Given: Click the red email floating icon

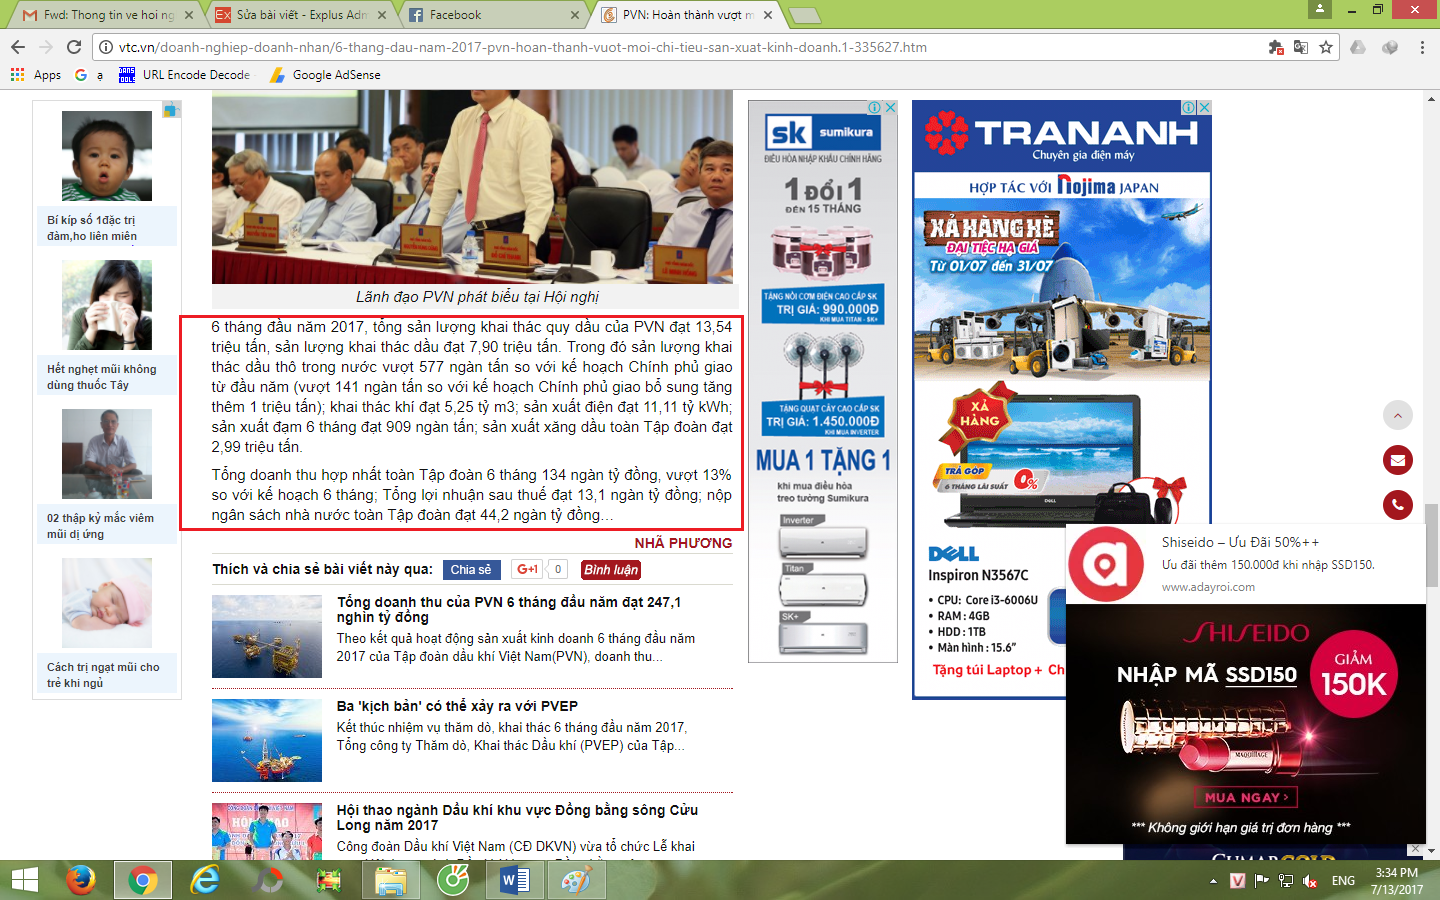Looking at the screenshot, I should click(x=1397, y=460).
